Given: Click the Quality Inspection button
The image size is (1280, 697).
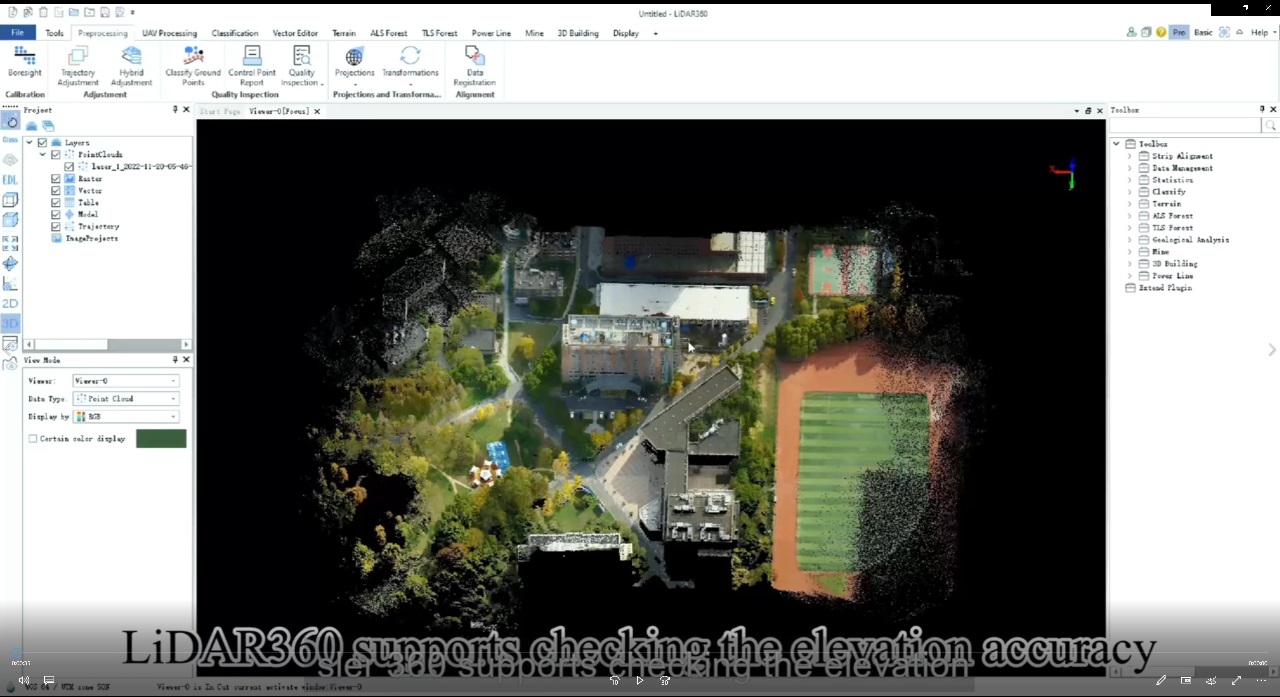Looking at the screenshot, I should (x=302, y=62).
